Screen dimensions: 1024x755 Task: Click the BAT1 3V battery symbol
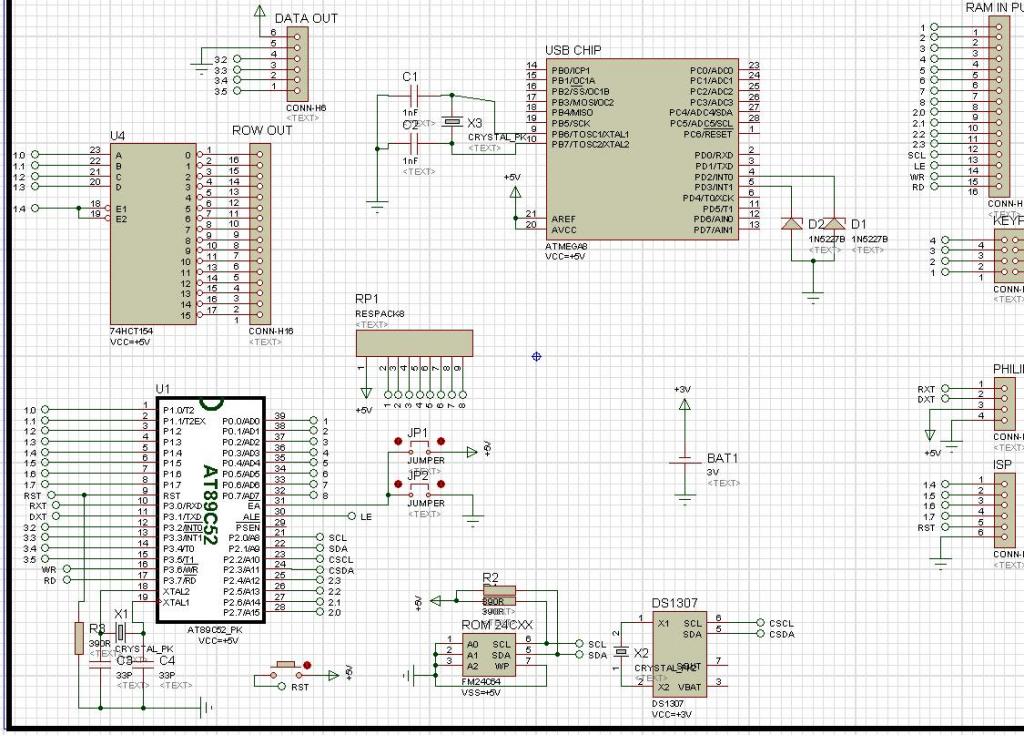(684, 462)
